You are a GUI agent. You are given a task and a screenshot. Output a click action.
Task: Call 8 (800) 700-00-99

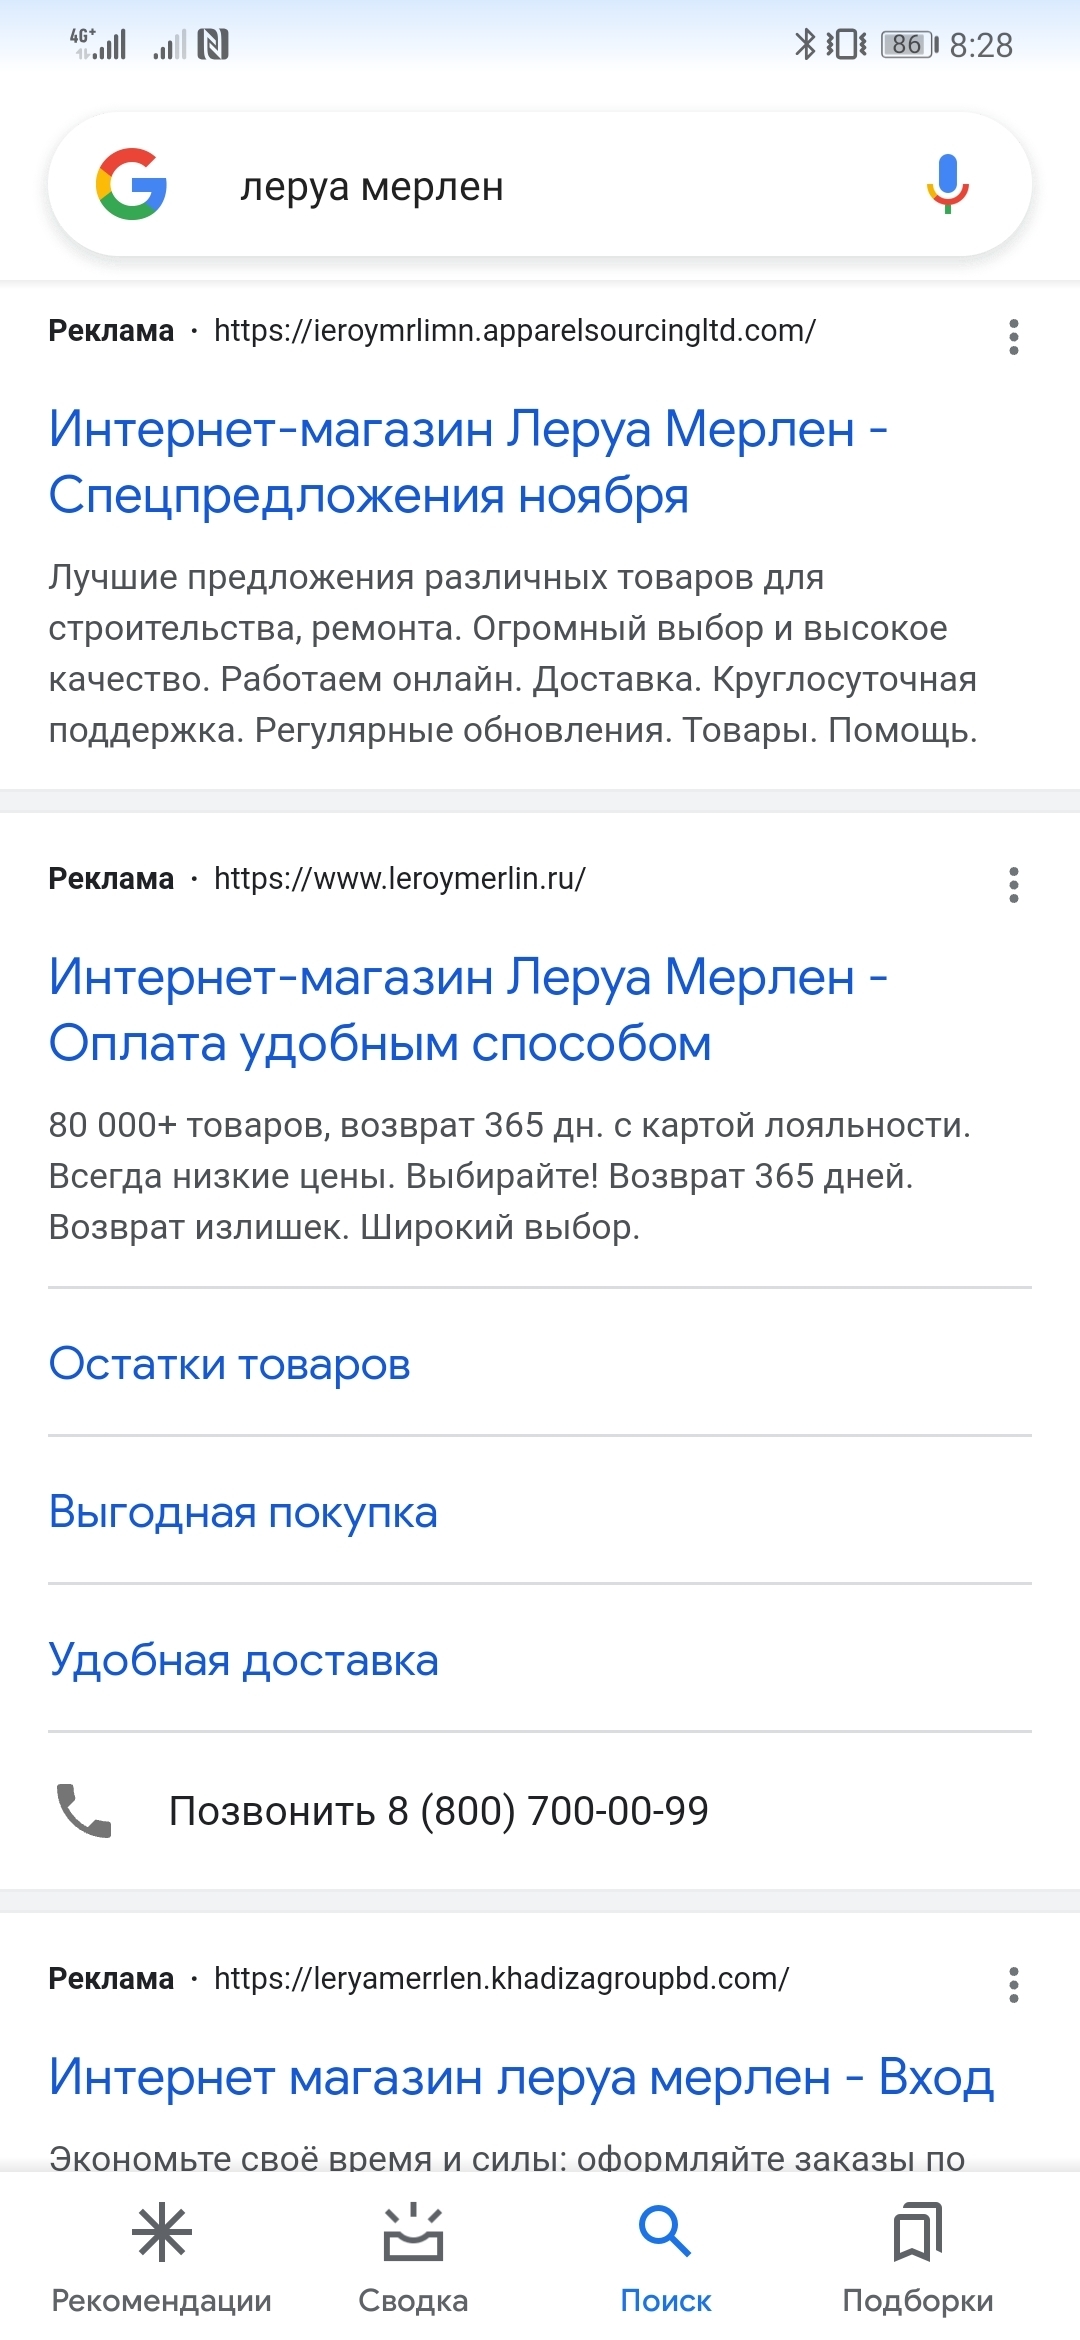[438, 1811]
